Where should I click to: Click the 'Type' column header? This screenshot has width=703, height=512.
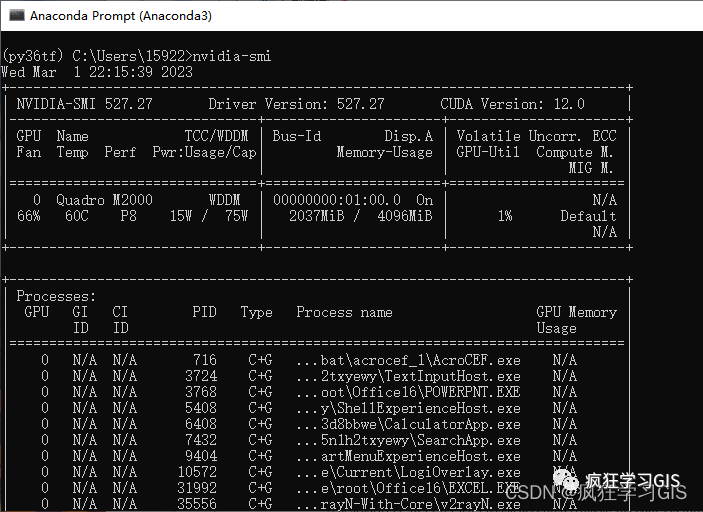(x=256, y=312)
